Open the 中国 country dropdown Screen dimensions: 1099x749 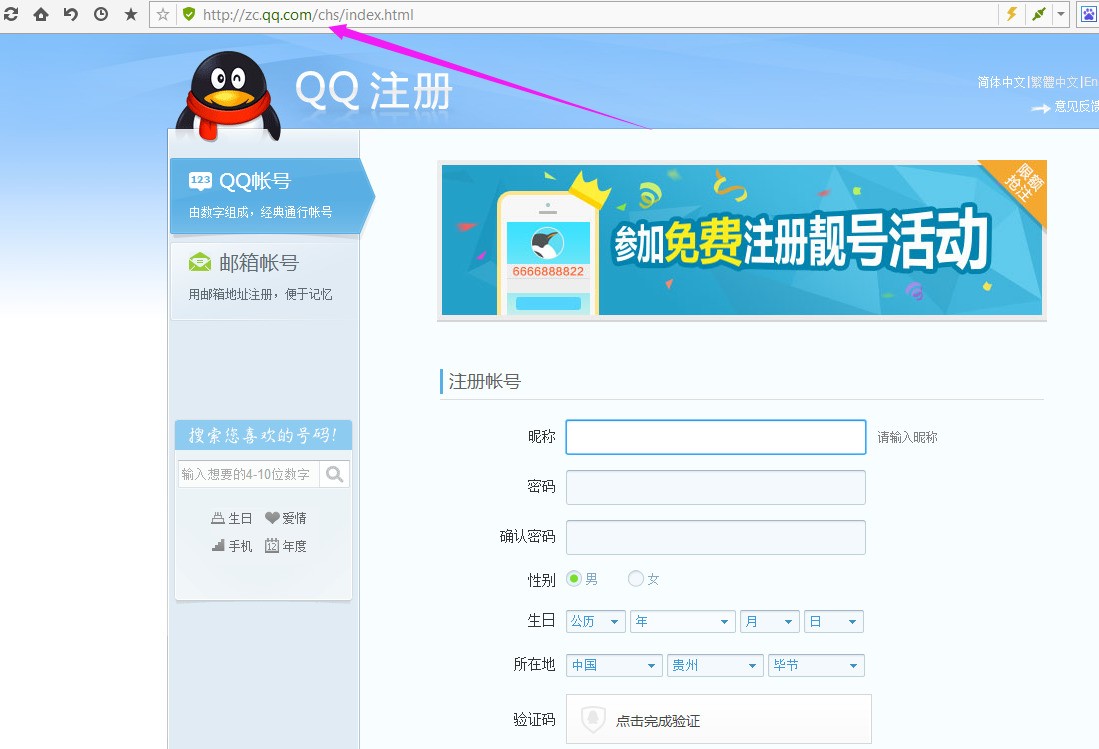pyautogui.click(x=614, y=666)
